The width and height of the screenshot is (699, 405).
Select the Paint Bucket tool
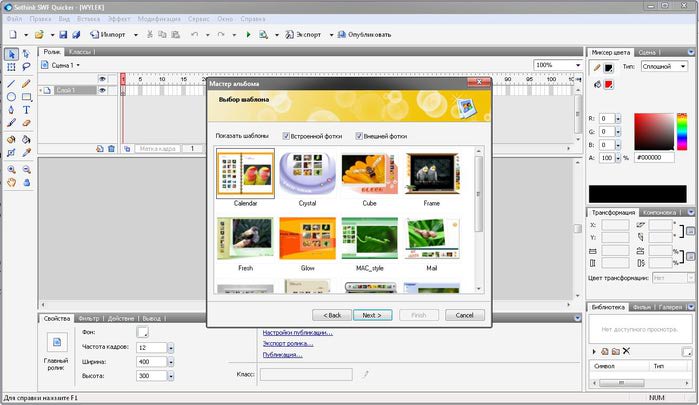pyautogui.click(x=26, y=140)
